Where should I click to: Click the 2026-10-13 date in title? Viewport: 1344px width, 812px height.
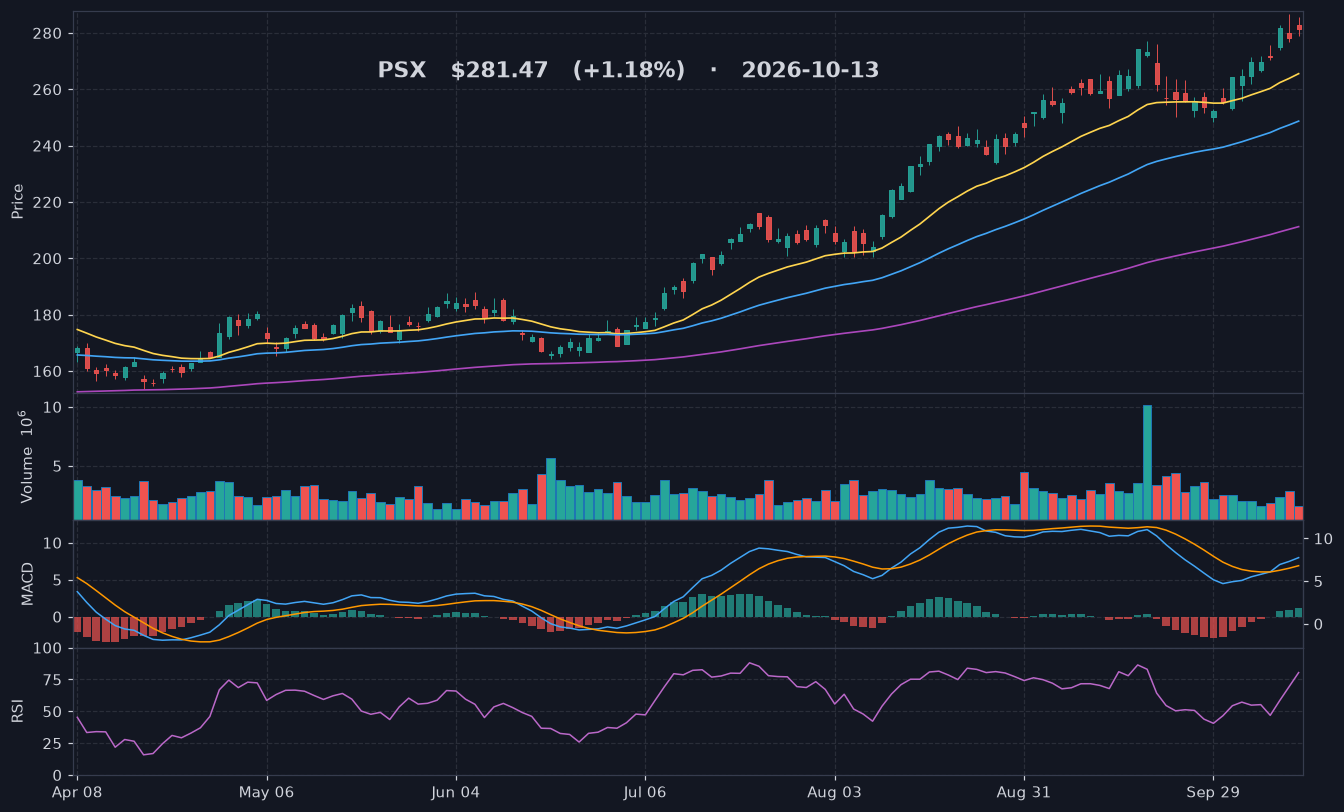click(x=810, y=71)
